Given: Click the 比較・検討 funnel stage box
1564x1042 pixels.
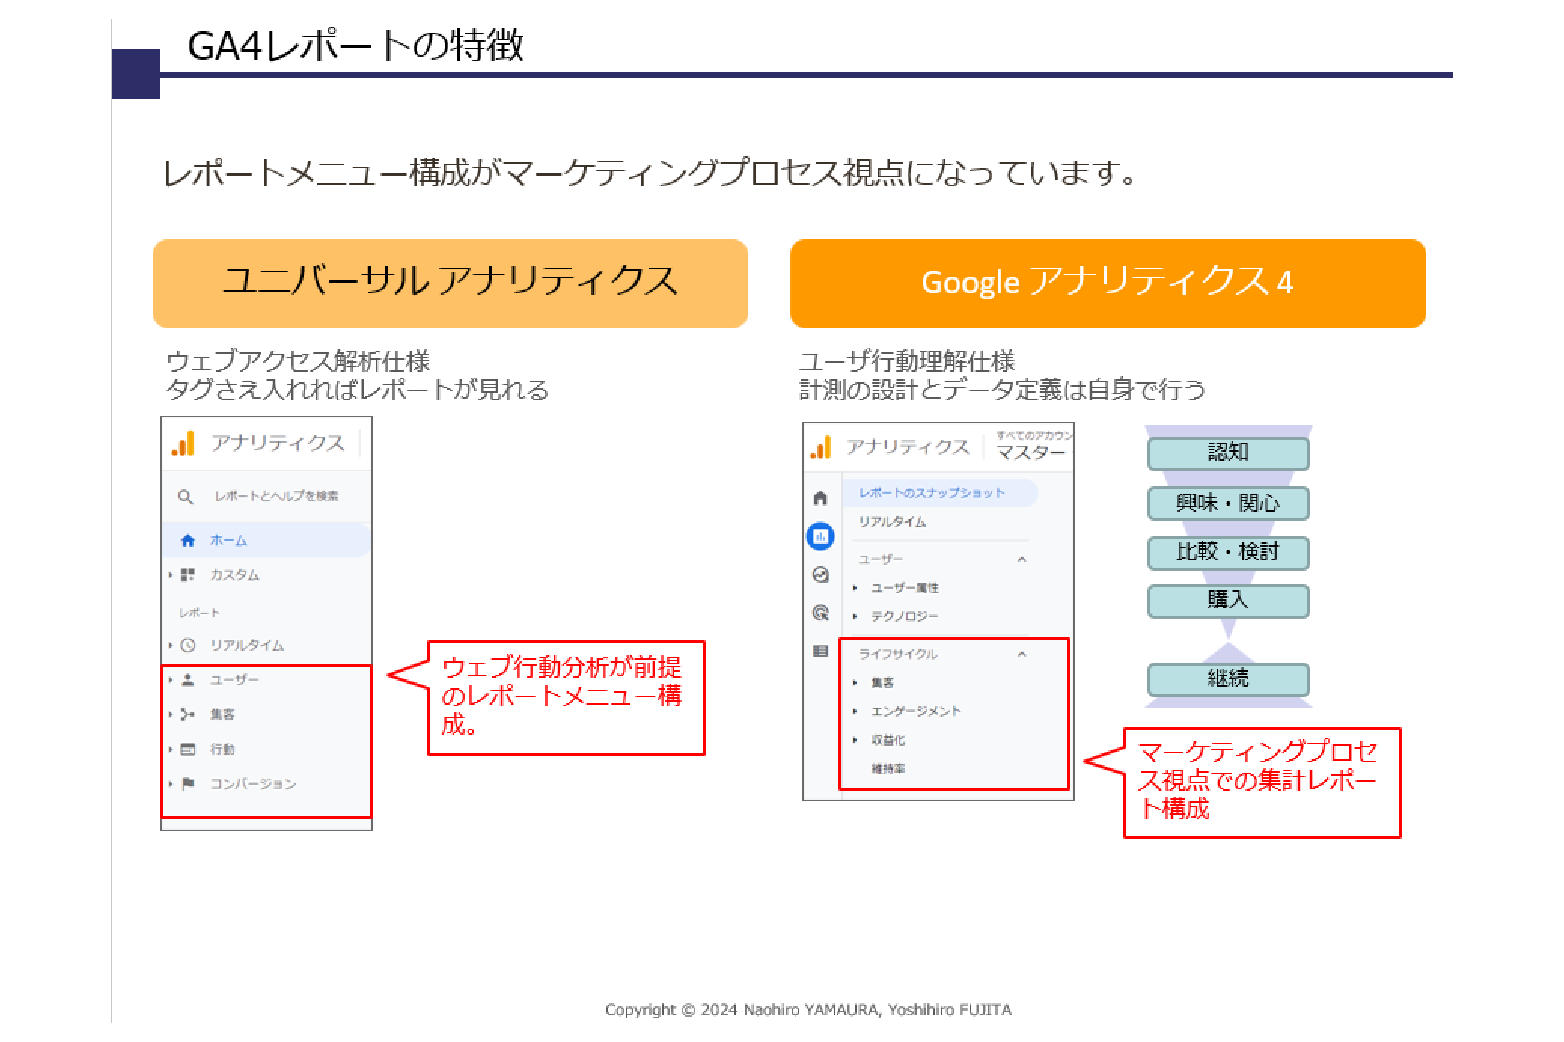Looking at the screenshot, I should [1228, 552].
